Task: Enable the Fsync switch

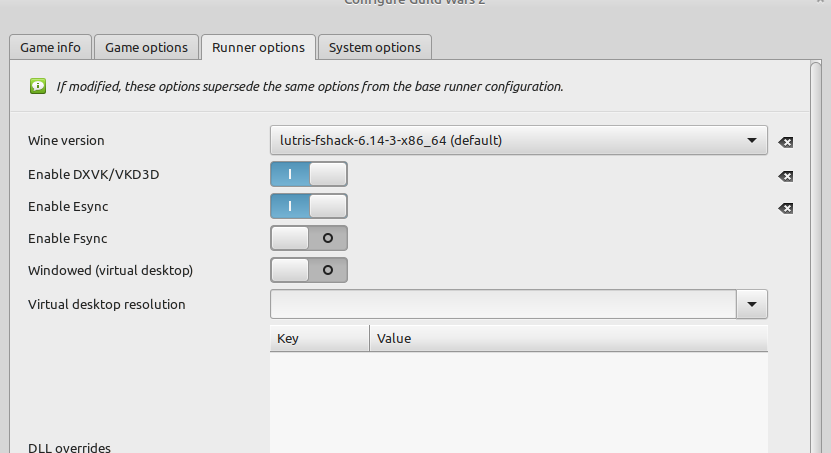Action: pyautogui.click(x=309, y=238)
